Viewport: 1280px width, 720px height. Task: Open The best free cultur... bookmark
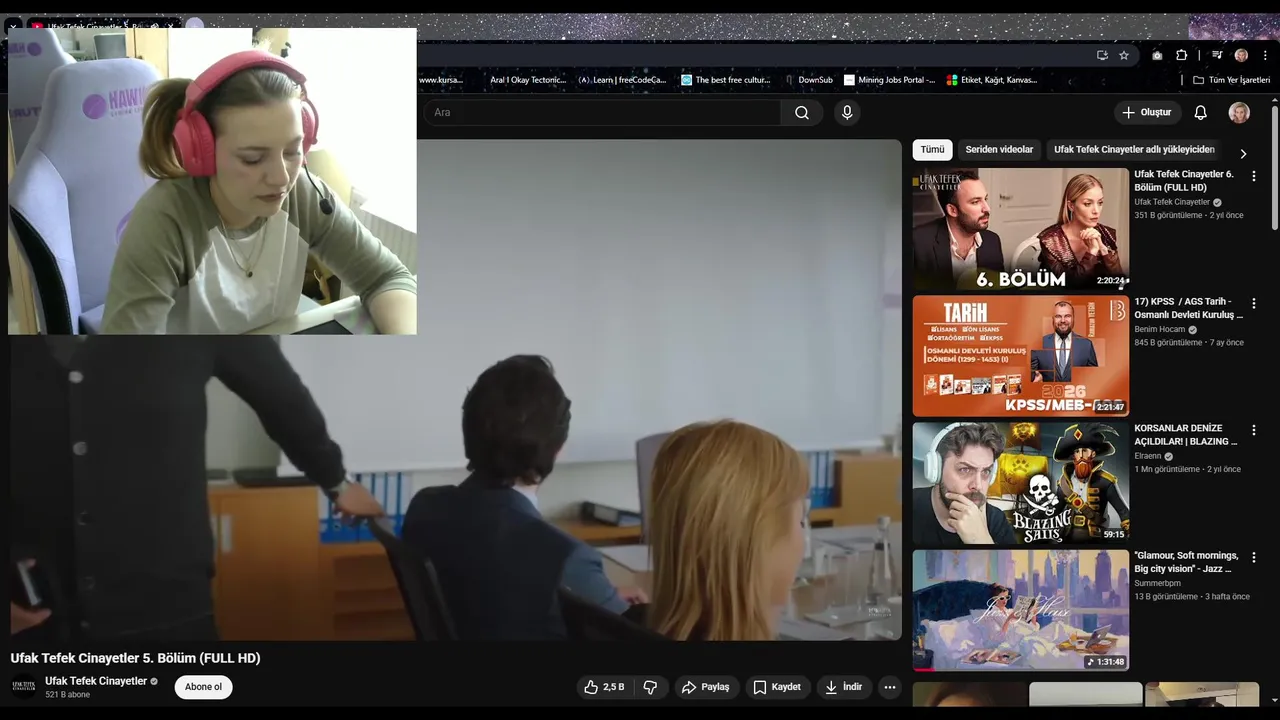(726, 80)
